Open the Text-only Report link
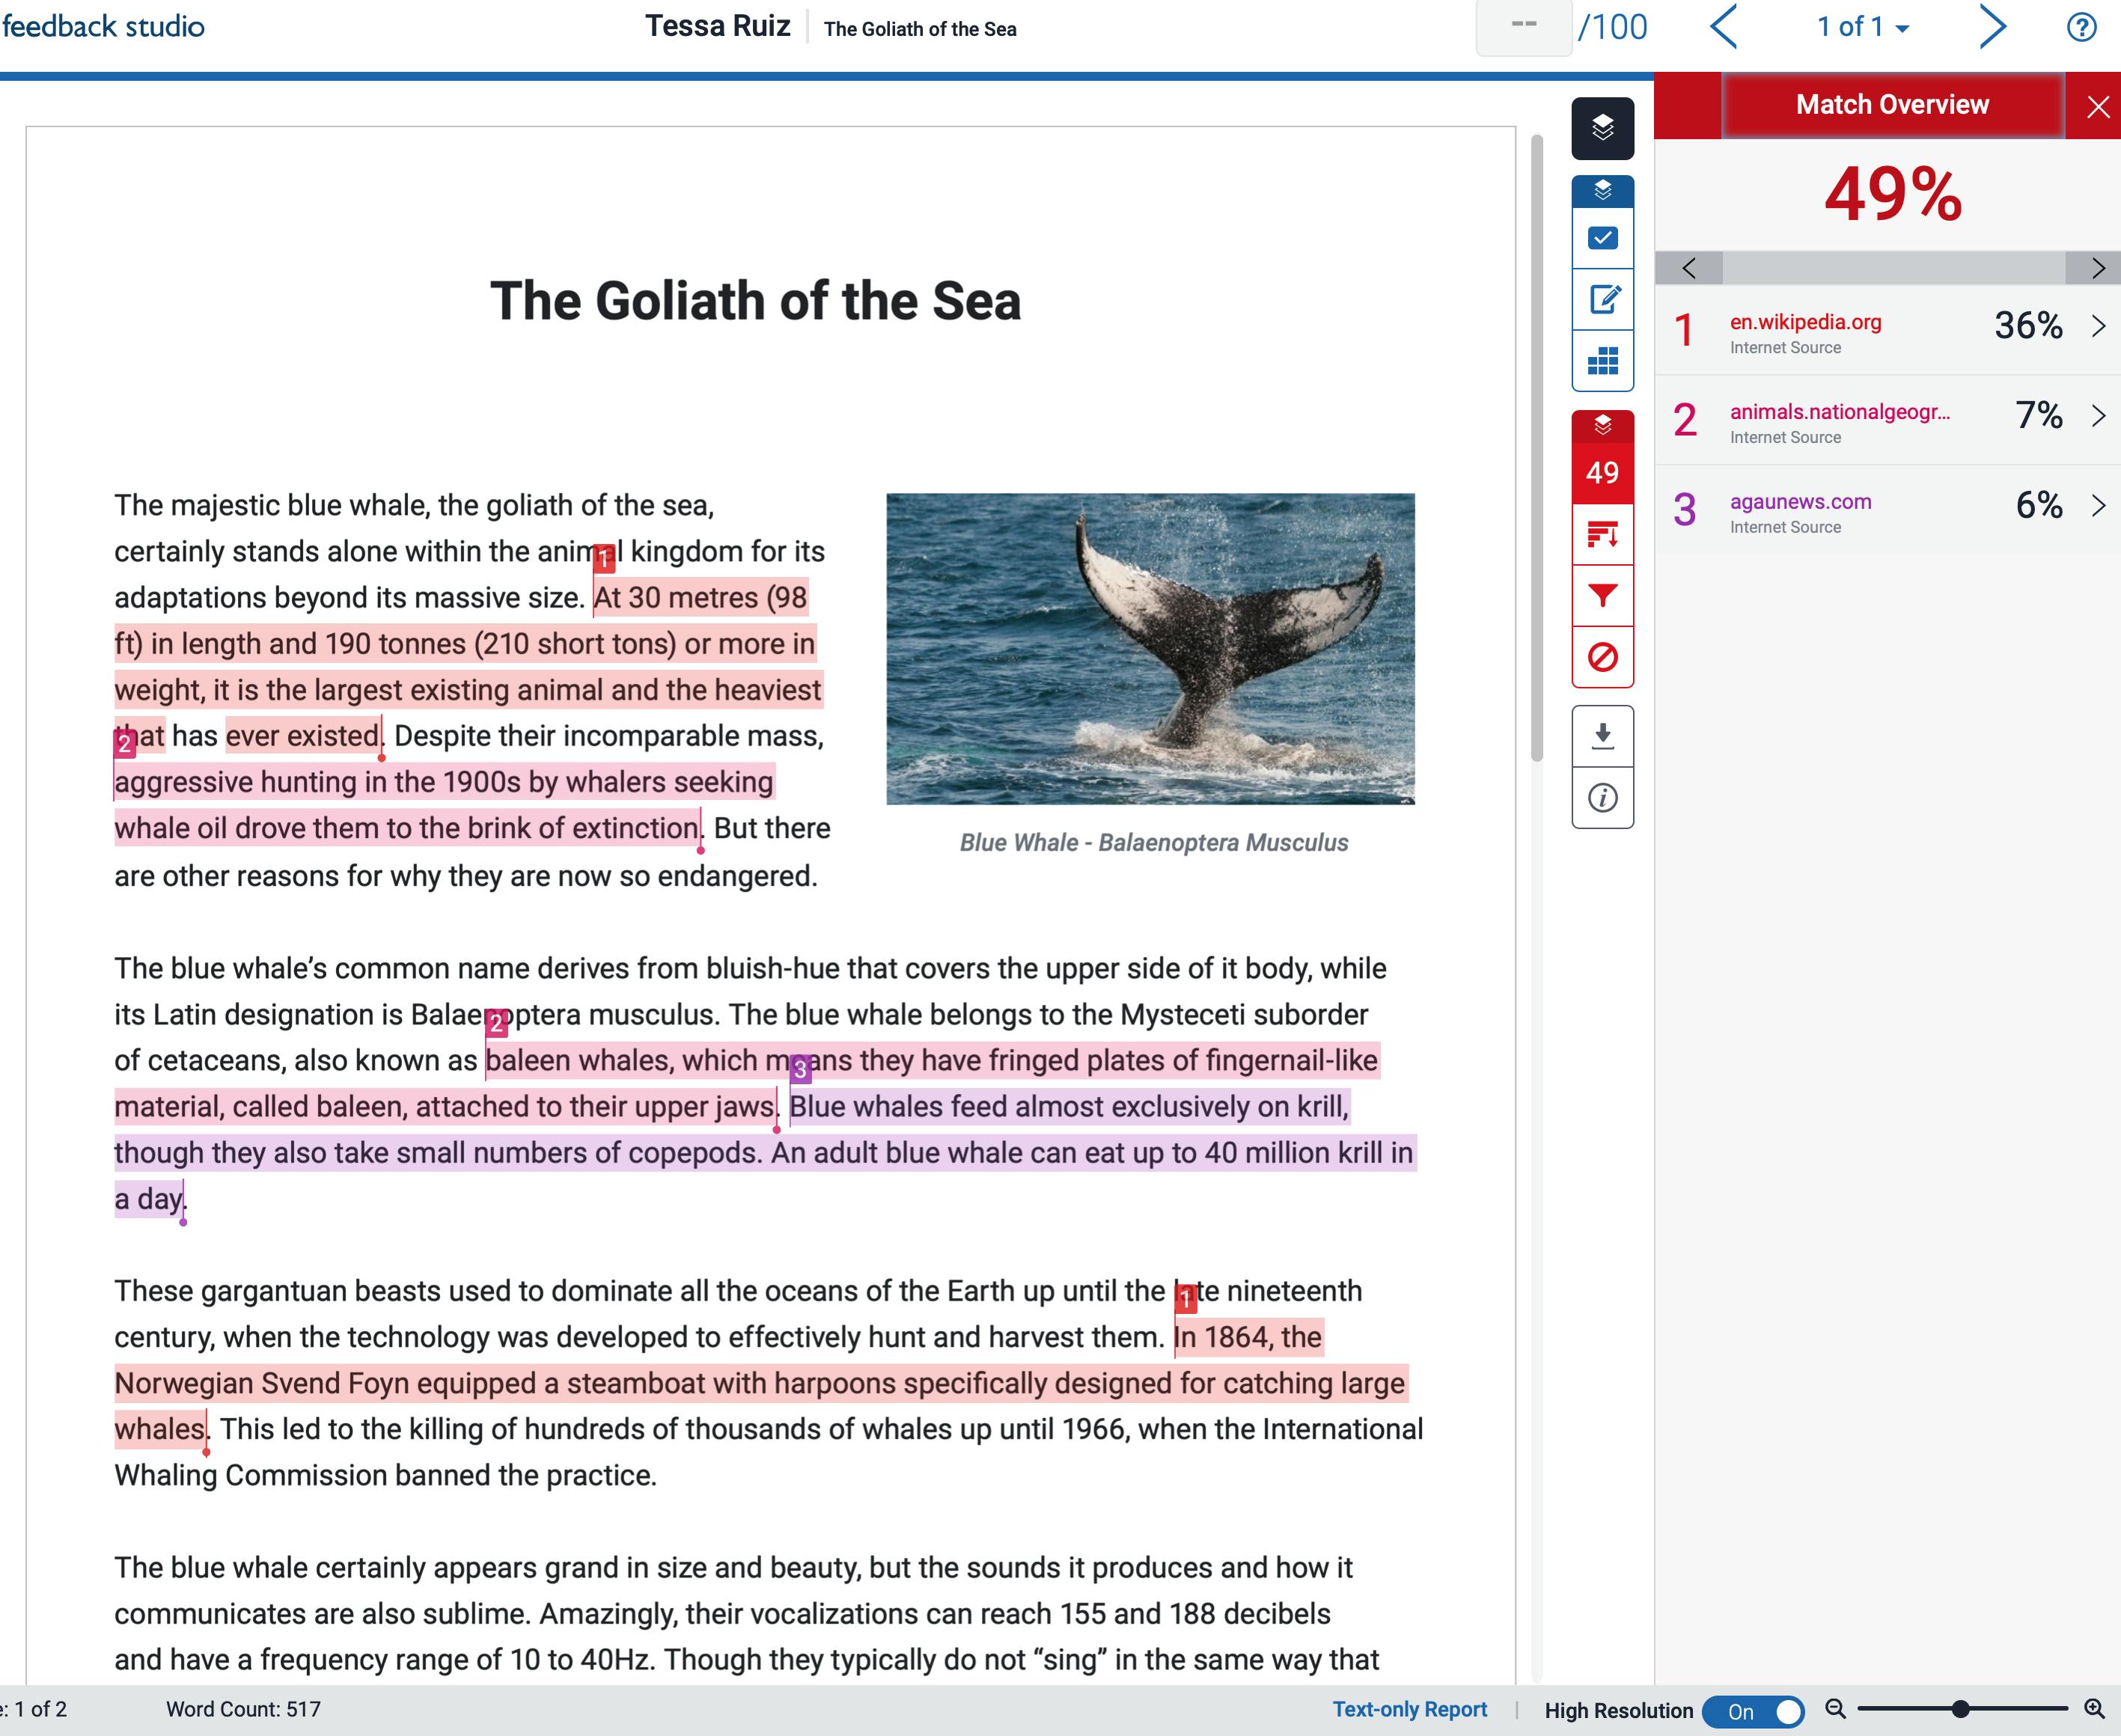 (1409, 1710)
